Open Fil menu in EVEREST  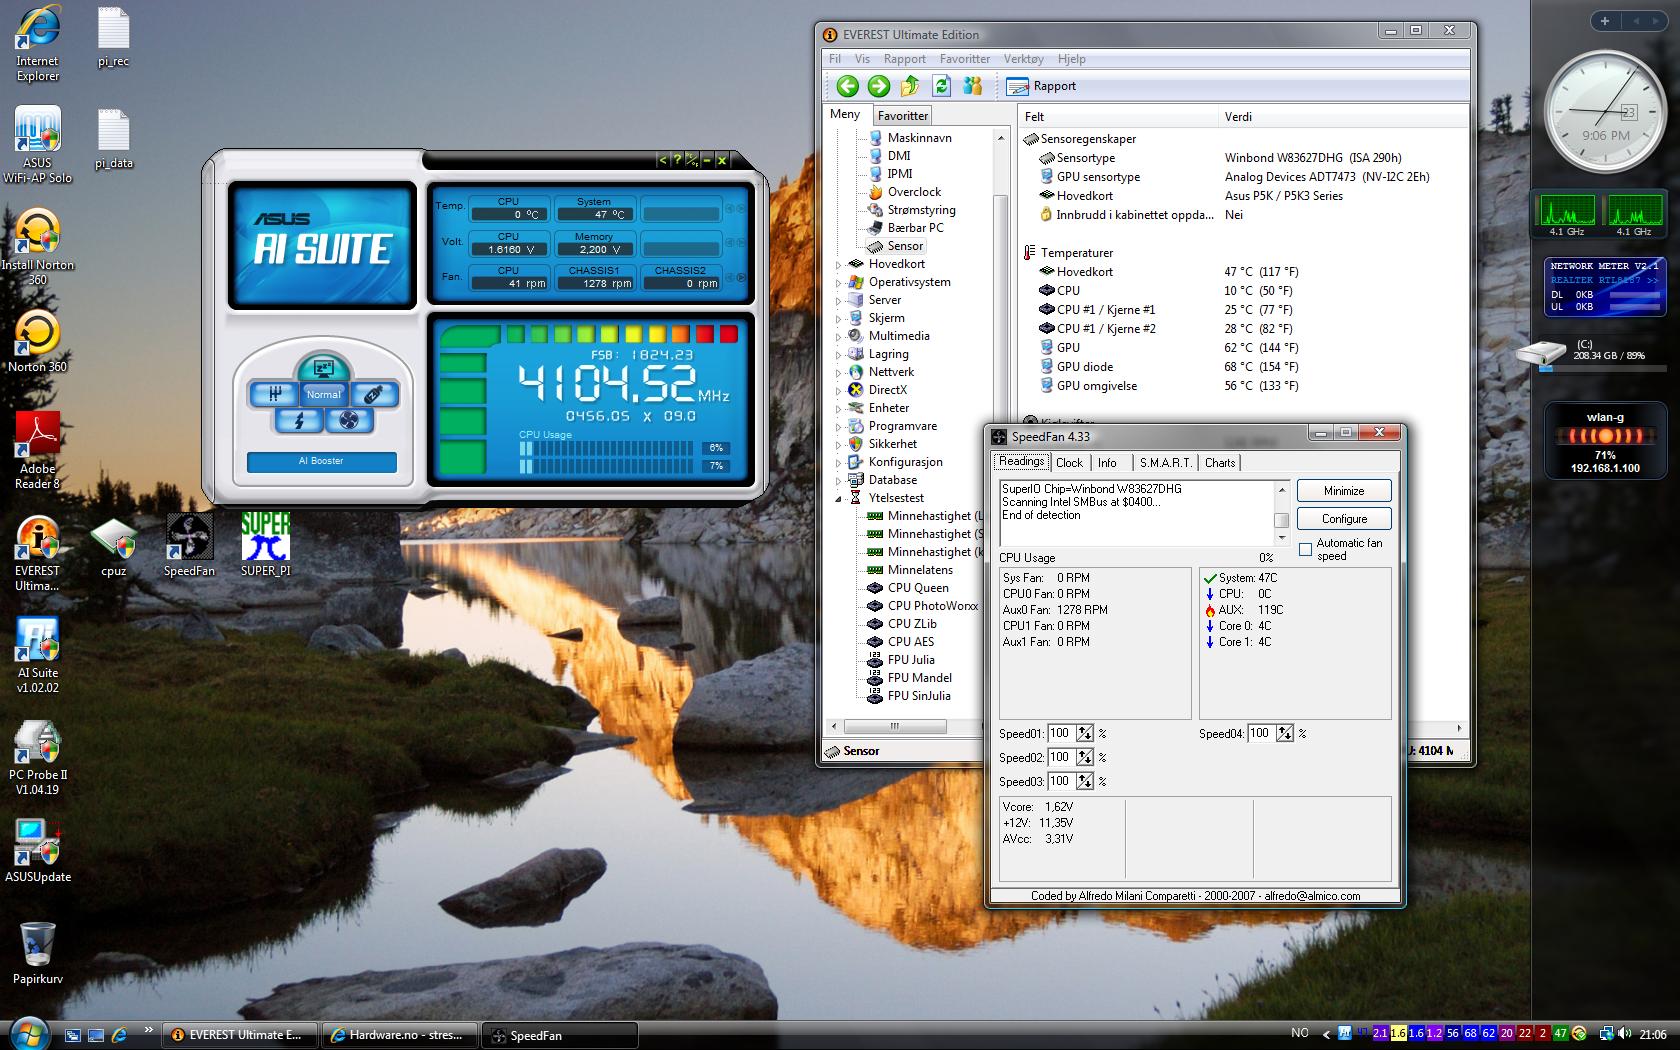[835, 59]
